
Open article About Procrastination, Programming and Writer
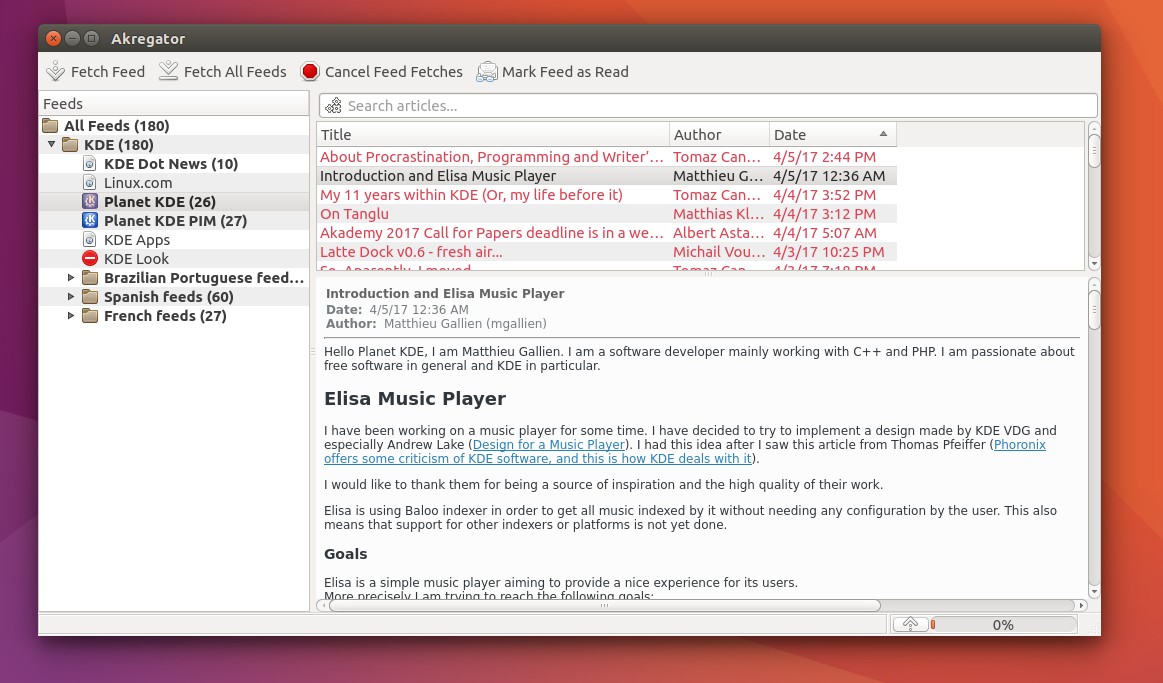(492, 156)
